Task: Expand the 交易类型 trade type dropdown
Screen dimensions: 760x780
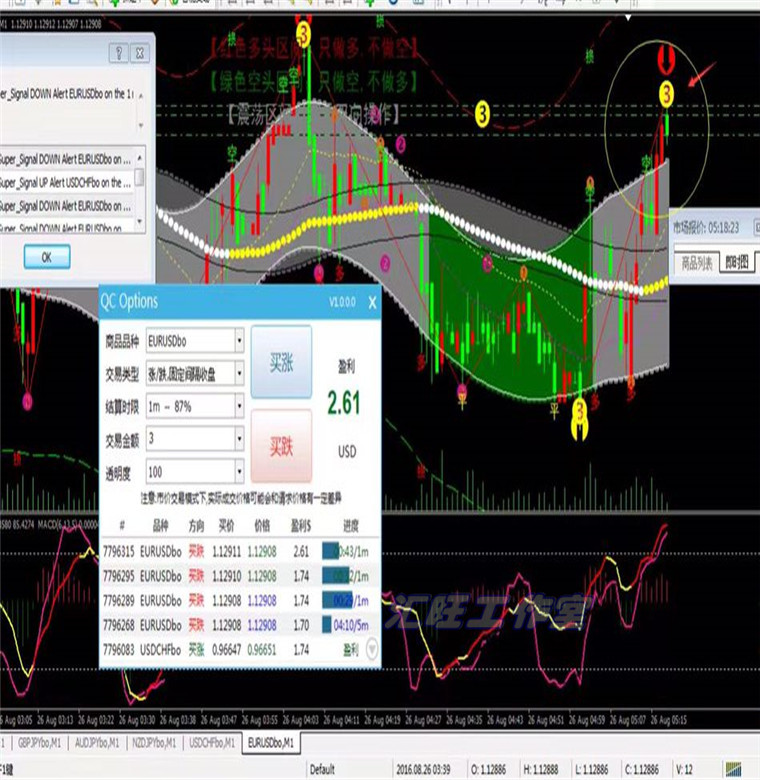Action: click(x=239, y=374)
